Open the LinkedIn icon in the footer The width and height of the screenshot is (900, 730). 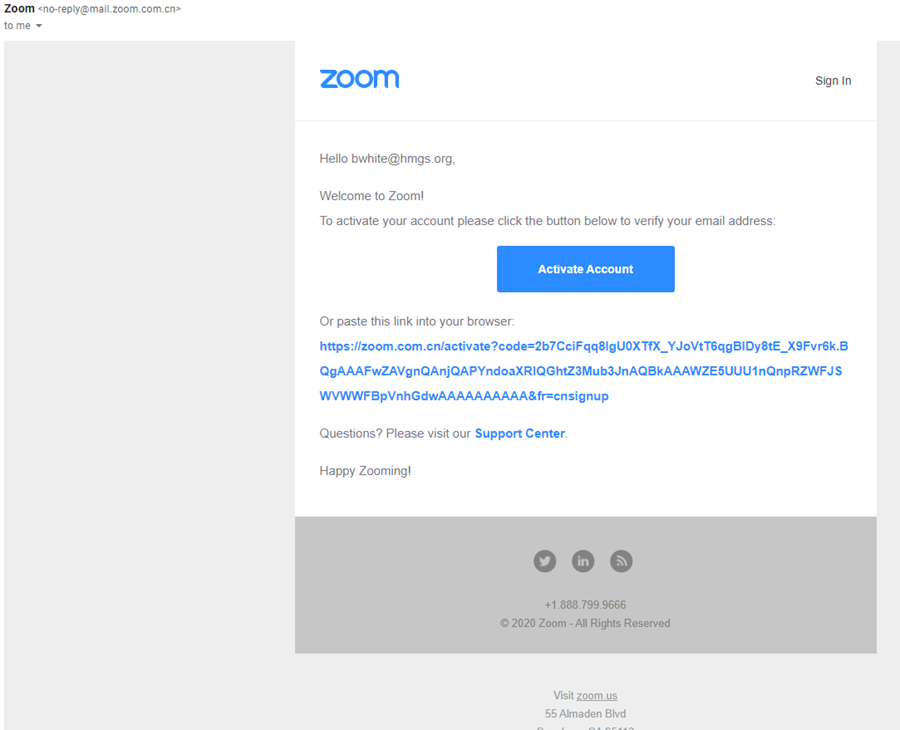(583, 561)
